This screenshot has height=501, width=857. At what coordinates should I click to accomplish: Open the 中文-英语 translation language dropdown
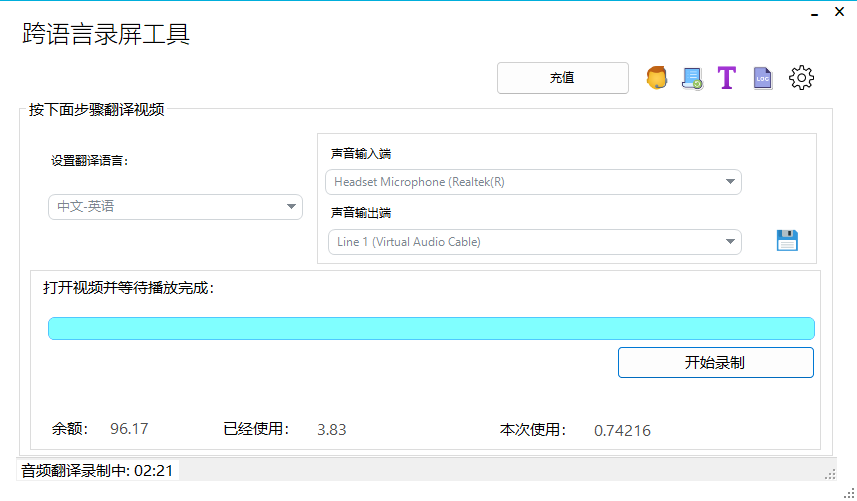[x=175, y=207]
